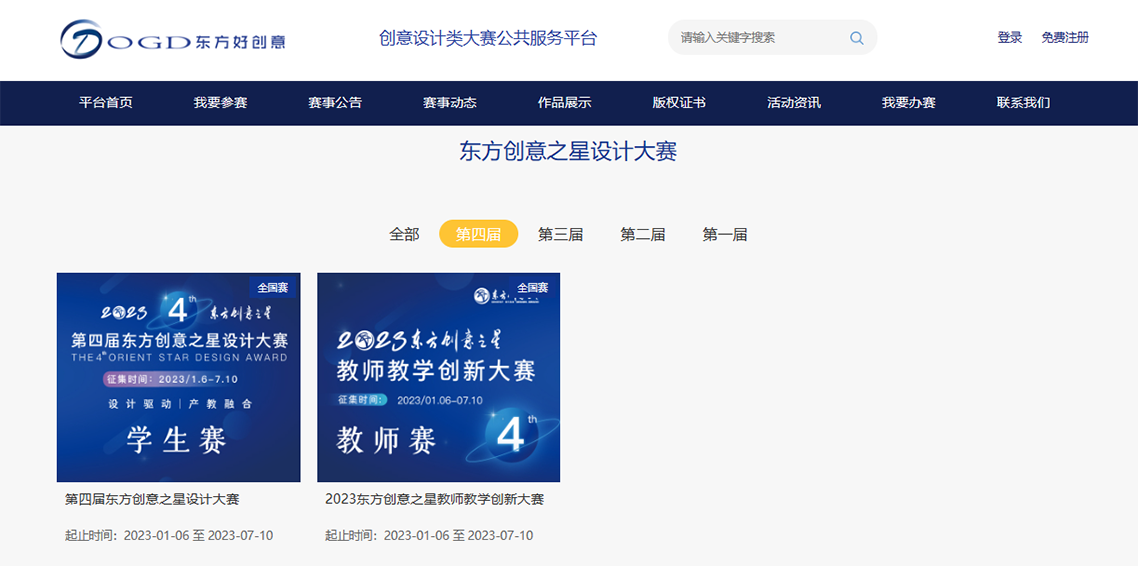The height and width of the screenshot is (566, 1138).
Task: Click the OGD 东方好创意 logo
Action: pyautogui.click(x=172, y=40)
